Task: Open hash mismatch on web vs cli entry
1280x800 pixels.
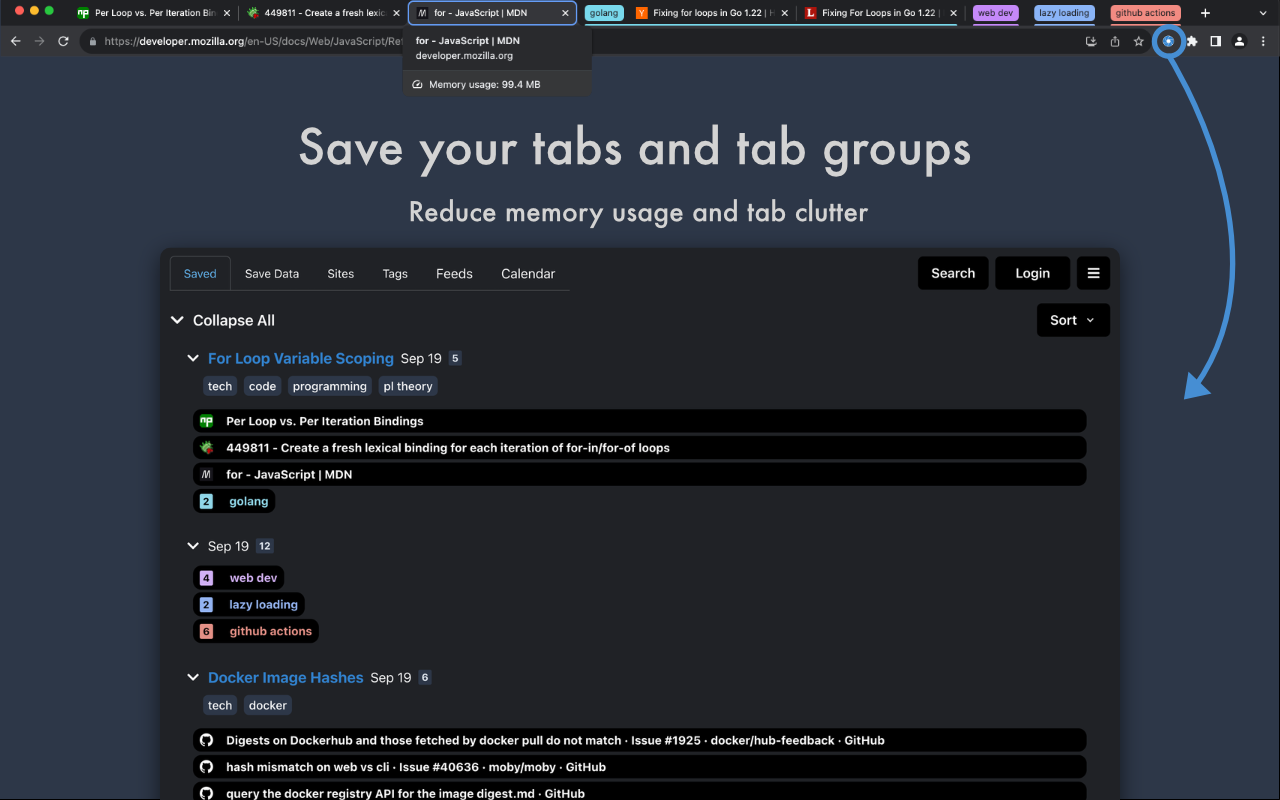Action: click(639, 767)
